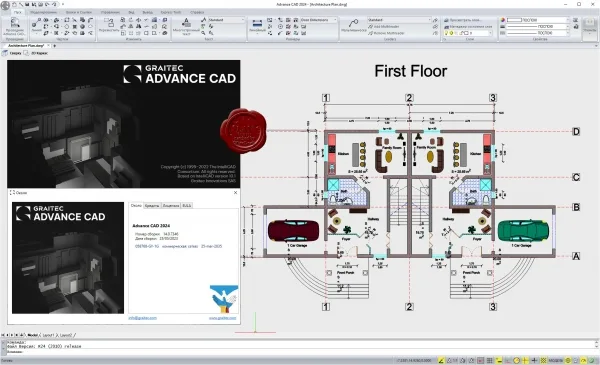Open the Вид ribbon tab
The height and width of the screenshot is (365, 600).
(x=131, y=12)
